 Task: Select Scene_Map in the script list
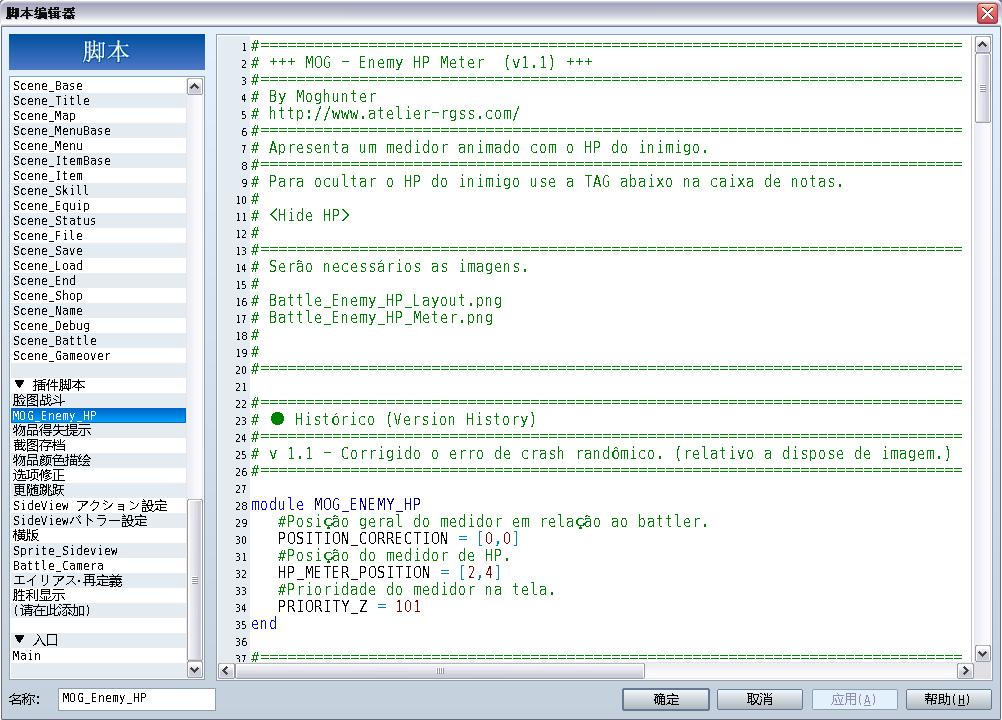point(98,116)
